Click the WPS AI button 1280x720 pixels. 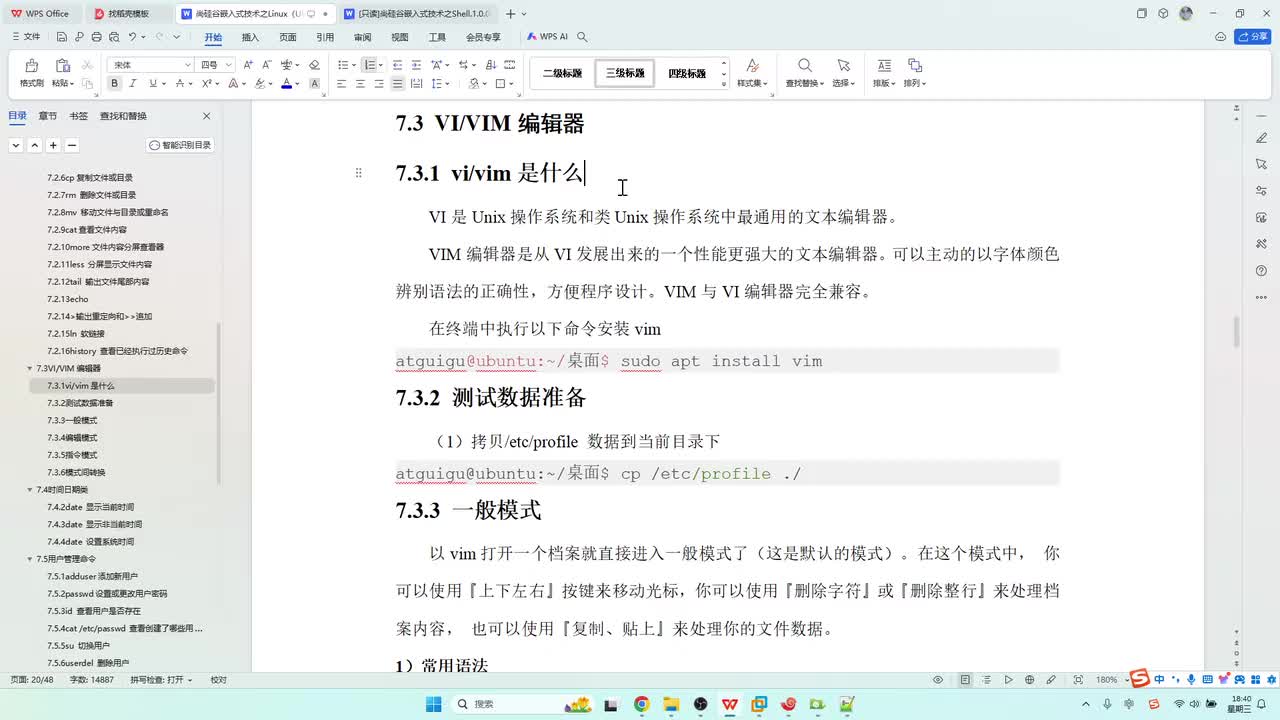click(x=547, y=37)
